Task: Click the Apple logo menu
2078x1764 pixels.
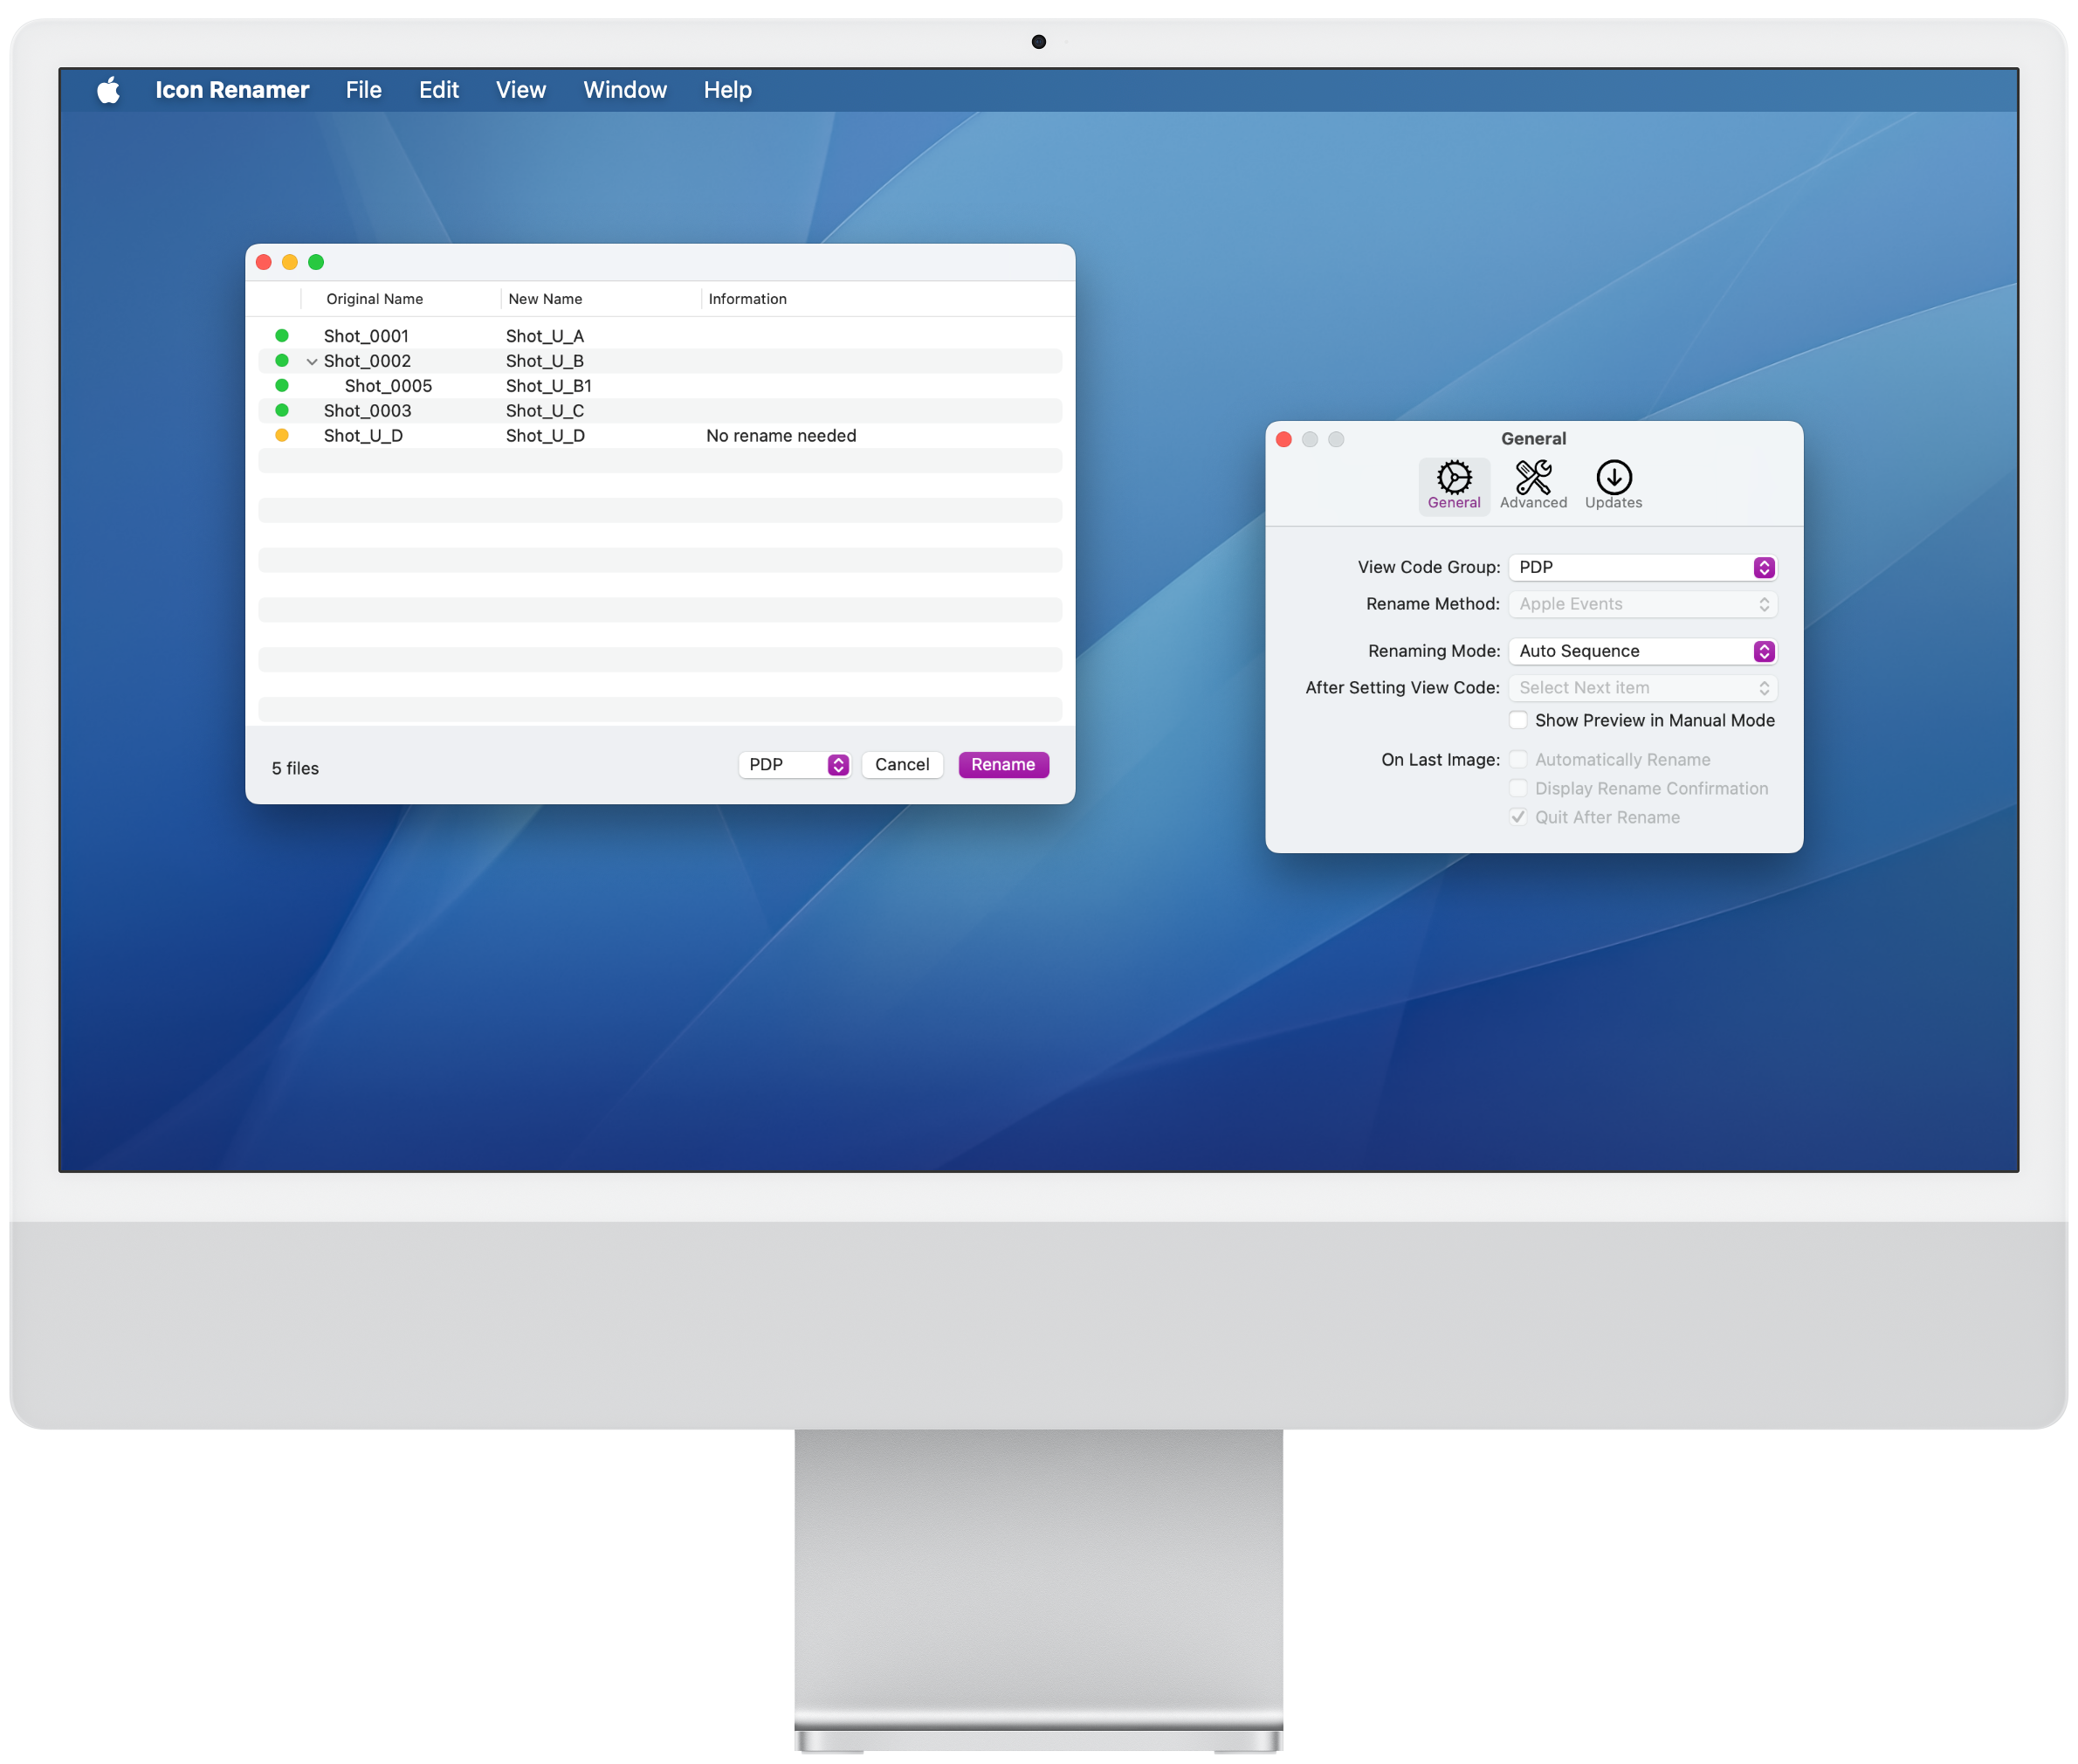Action: (108, 90)
